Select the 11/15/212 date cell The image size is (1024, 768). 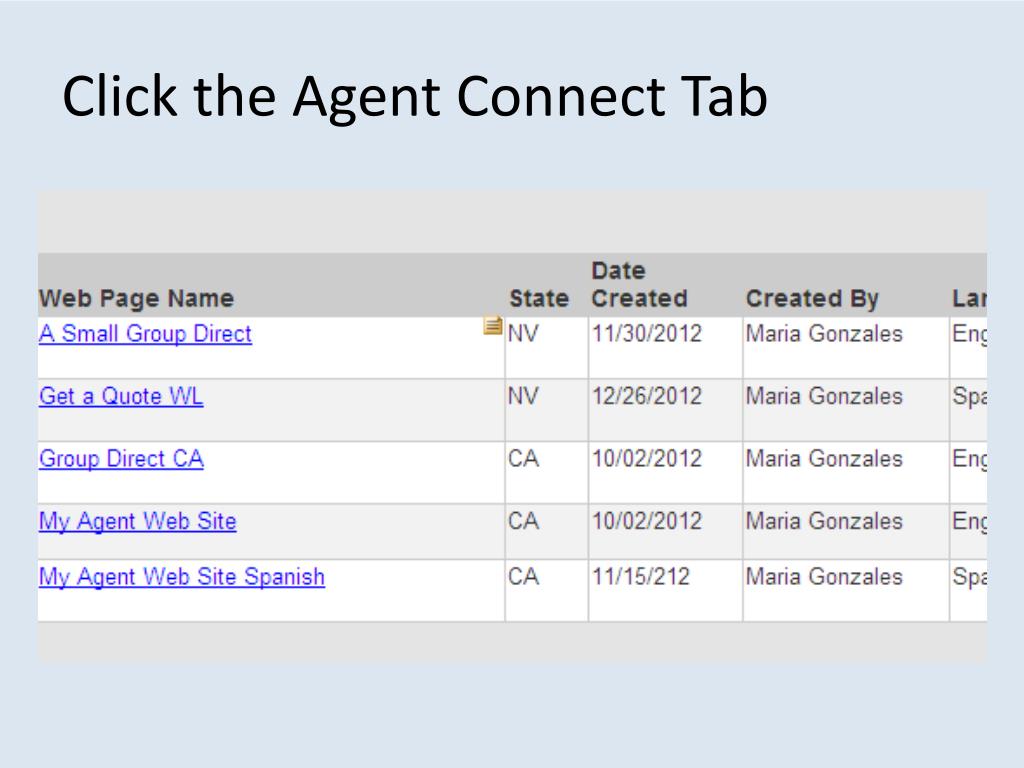pos(641,577)
